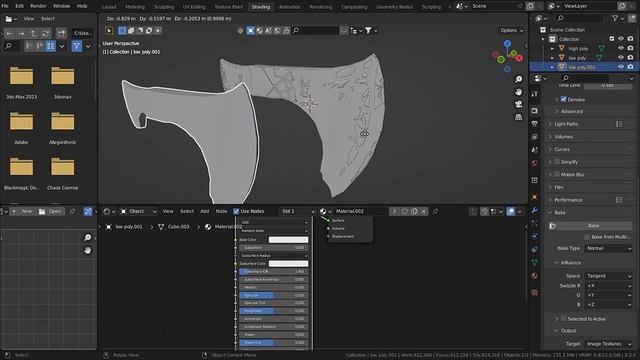Hide low poly.001 with eye icon
The width and height of the screenshot is (640, 360).
pyautogui.click(x=621, y=67)
